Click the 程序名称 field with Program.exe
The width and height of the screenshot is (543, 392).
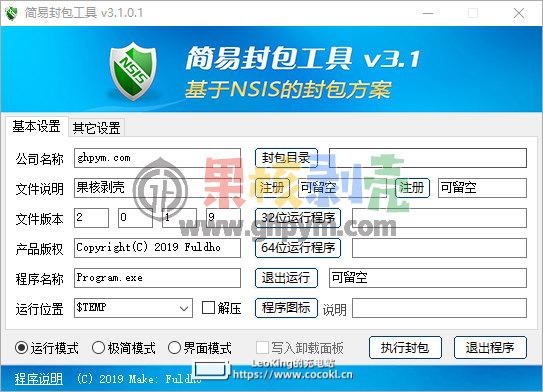(x=157, y=278)
